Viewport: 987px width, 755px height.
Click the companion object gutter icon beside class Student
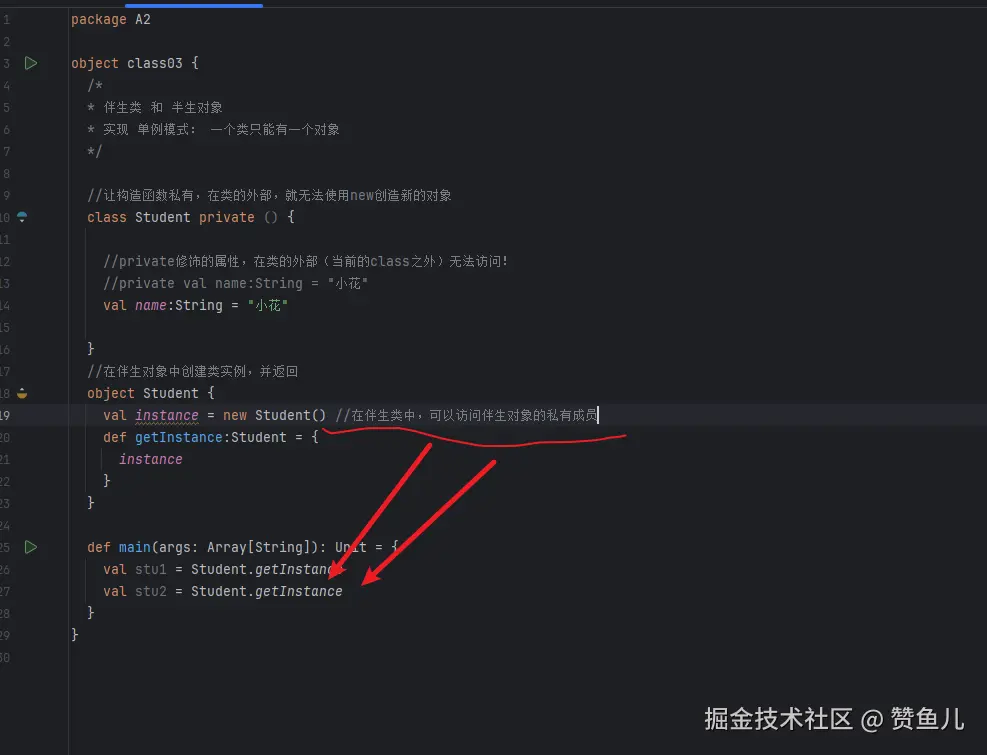tap(21, 216)
